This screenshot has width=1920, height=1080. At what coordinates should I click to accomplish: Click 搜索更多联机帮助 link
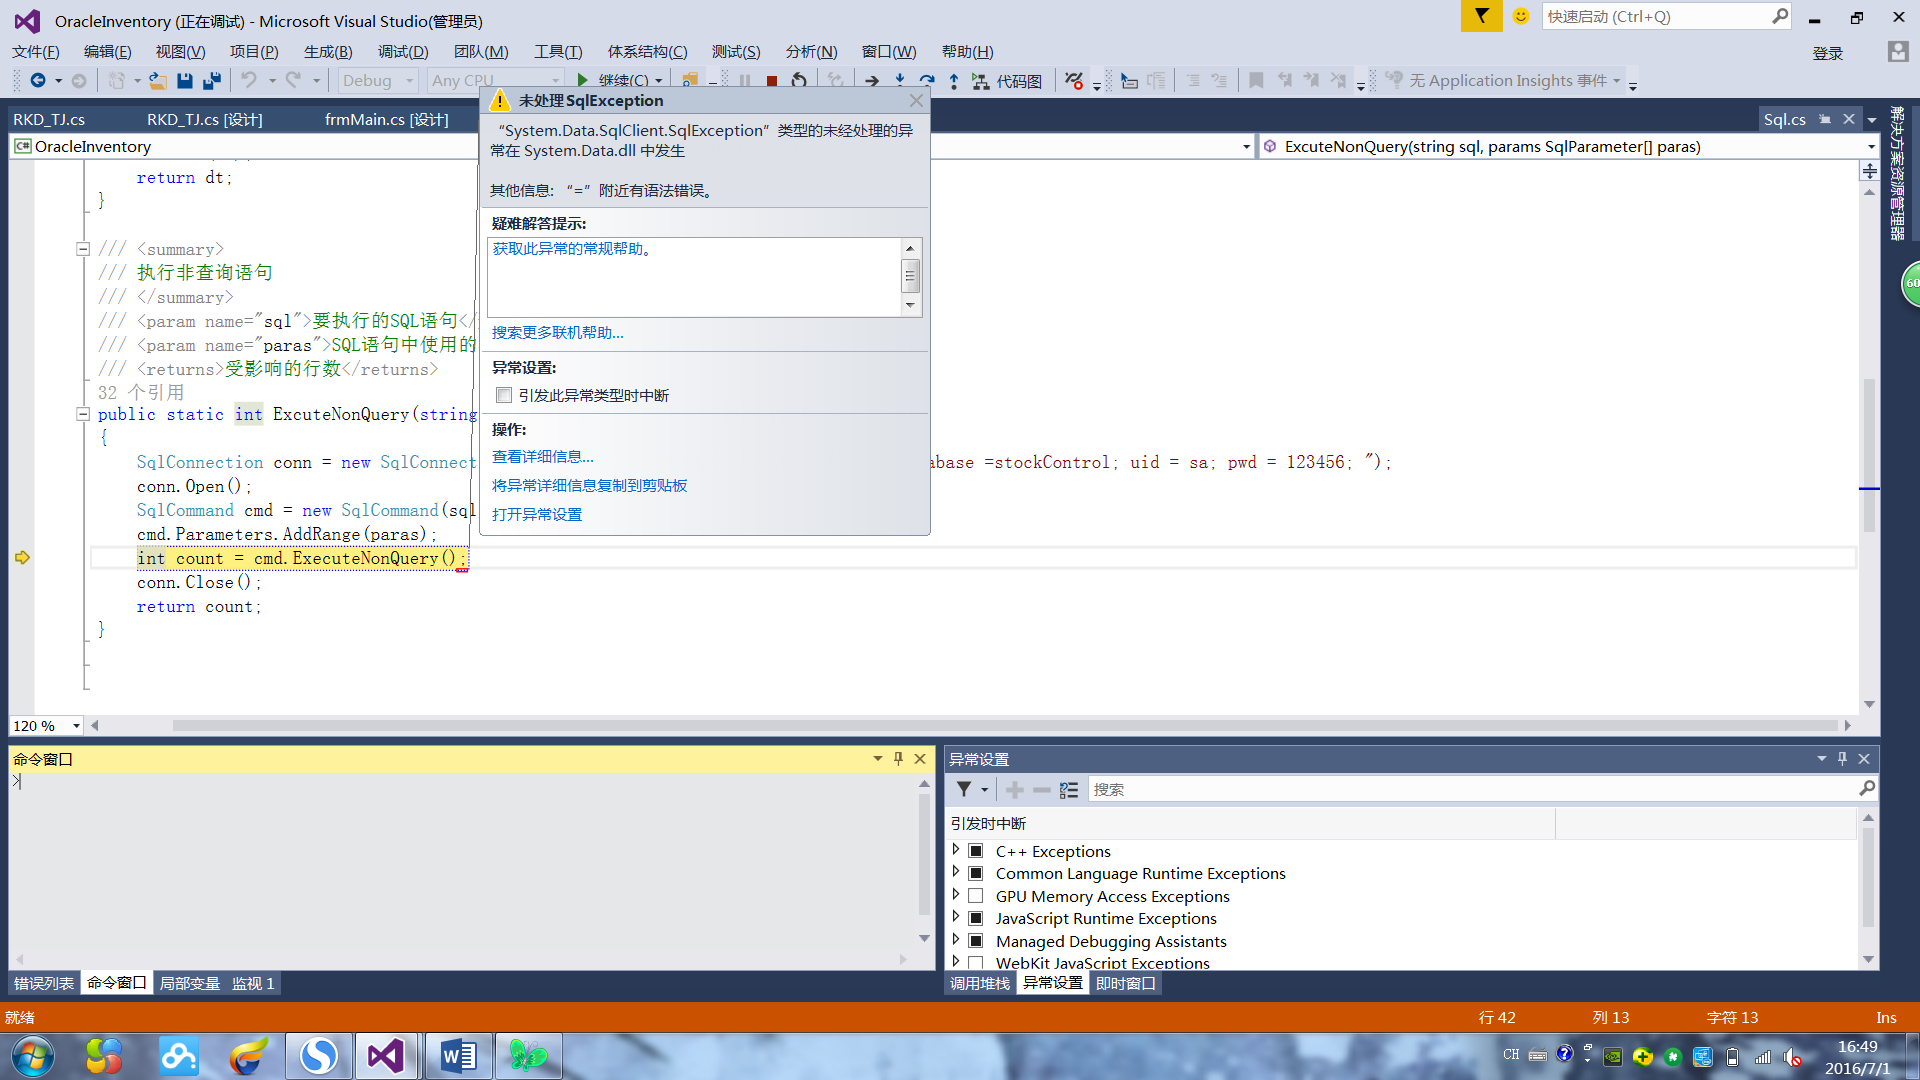(557, 333)
